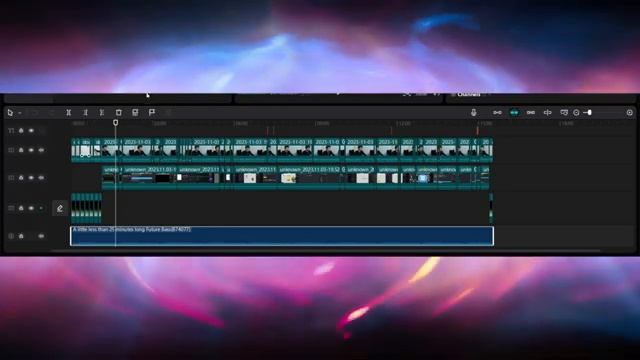
Task: Mute the main video track audio
Action: tap(41, 150)
